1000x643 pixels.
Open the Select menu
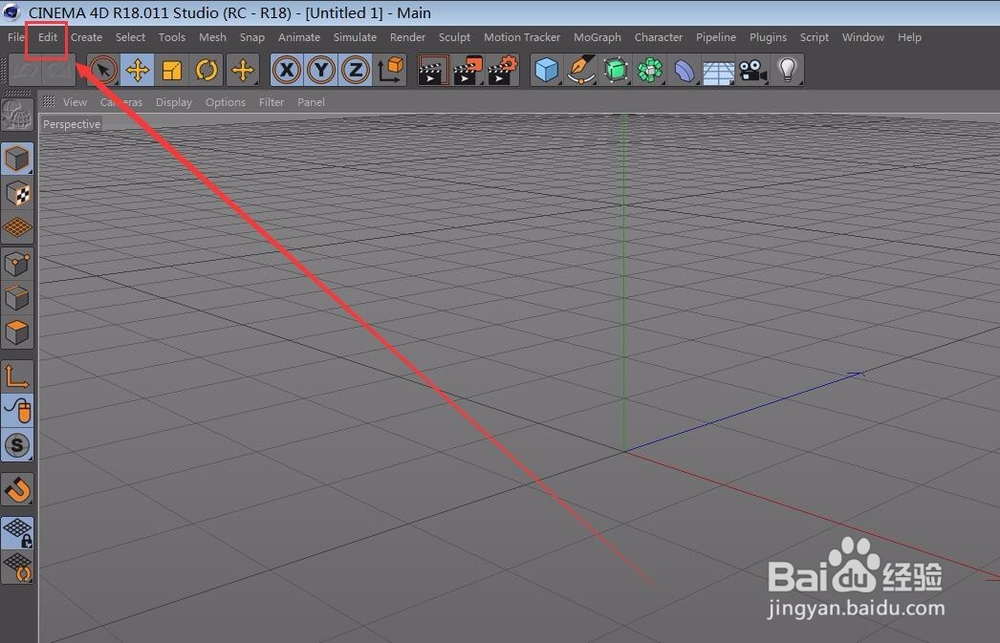point(130,37)
